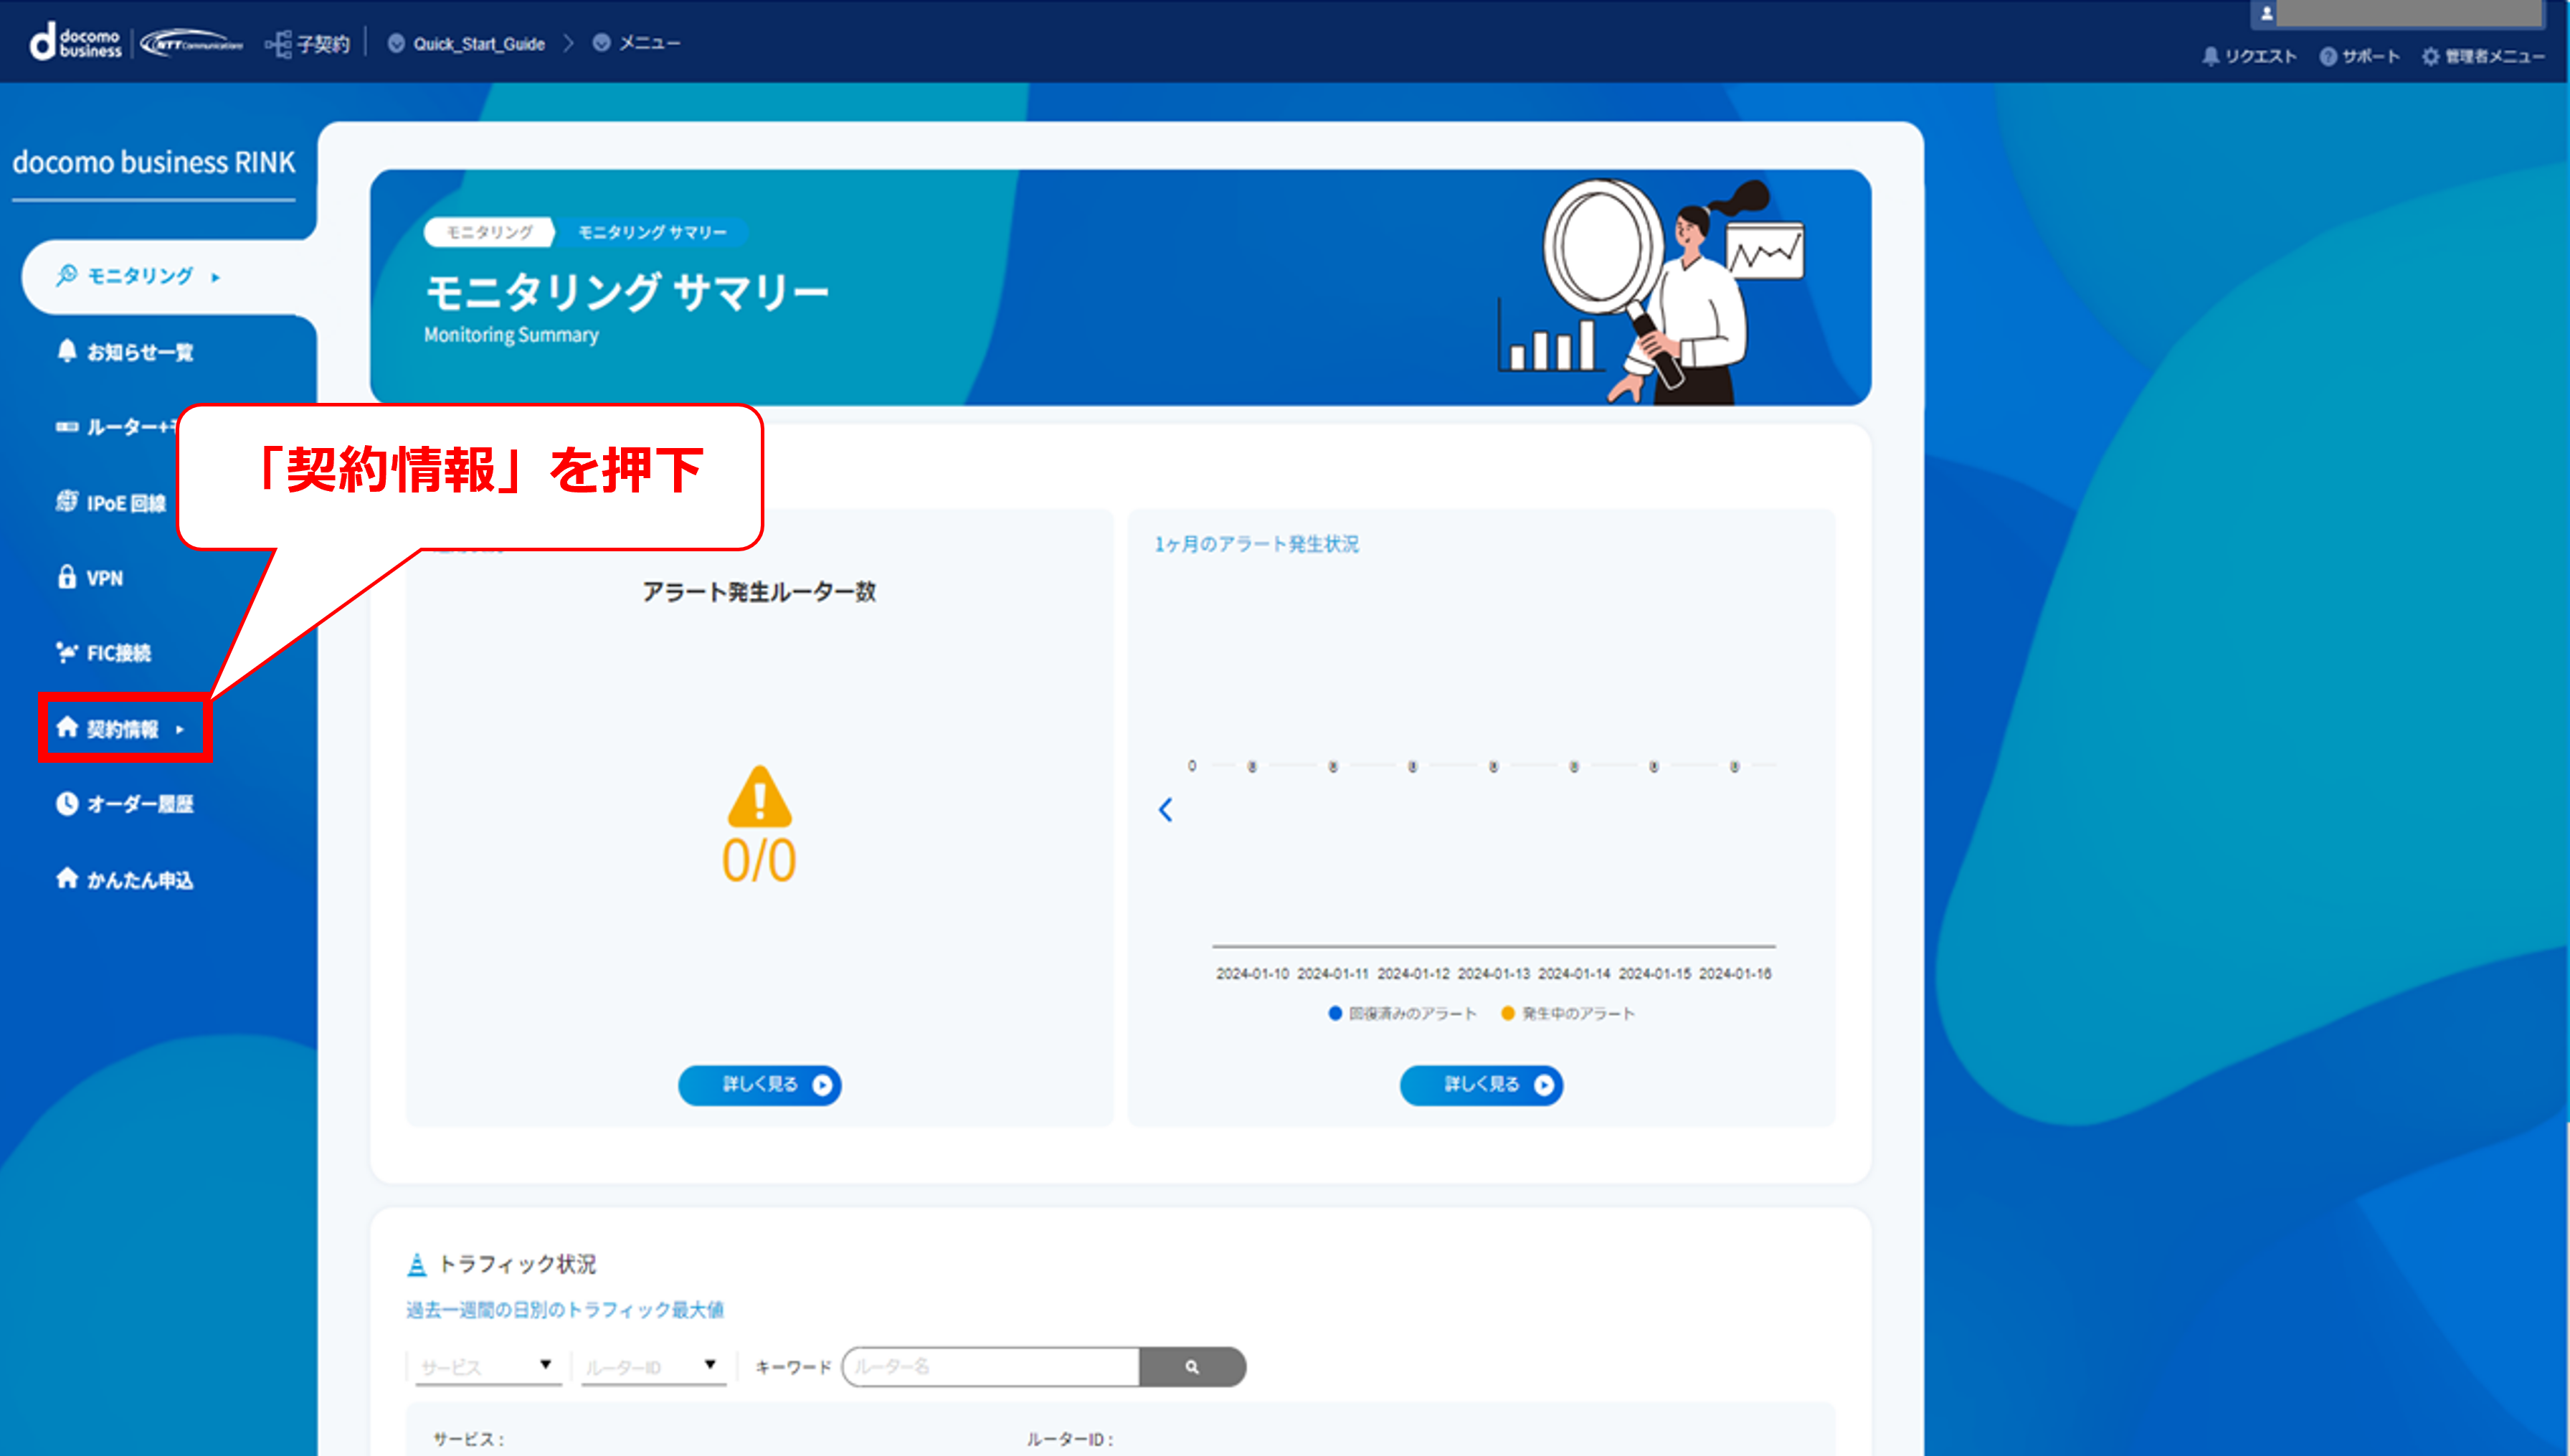Open the モニタリング sidebar menu
This screenshot has width=2570, height=1456.
(139, 276)
